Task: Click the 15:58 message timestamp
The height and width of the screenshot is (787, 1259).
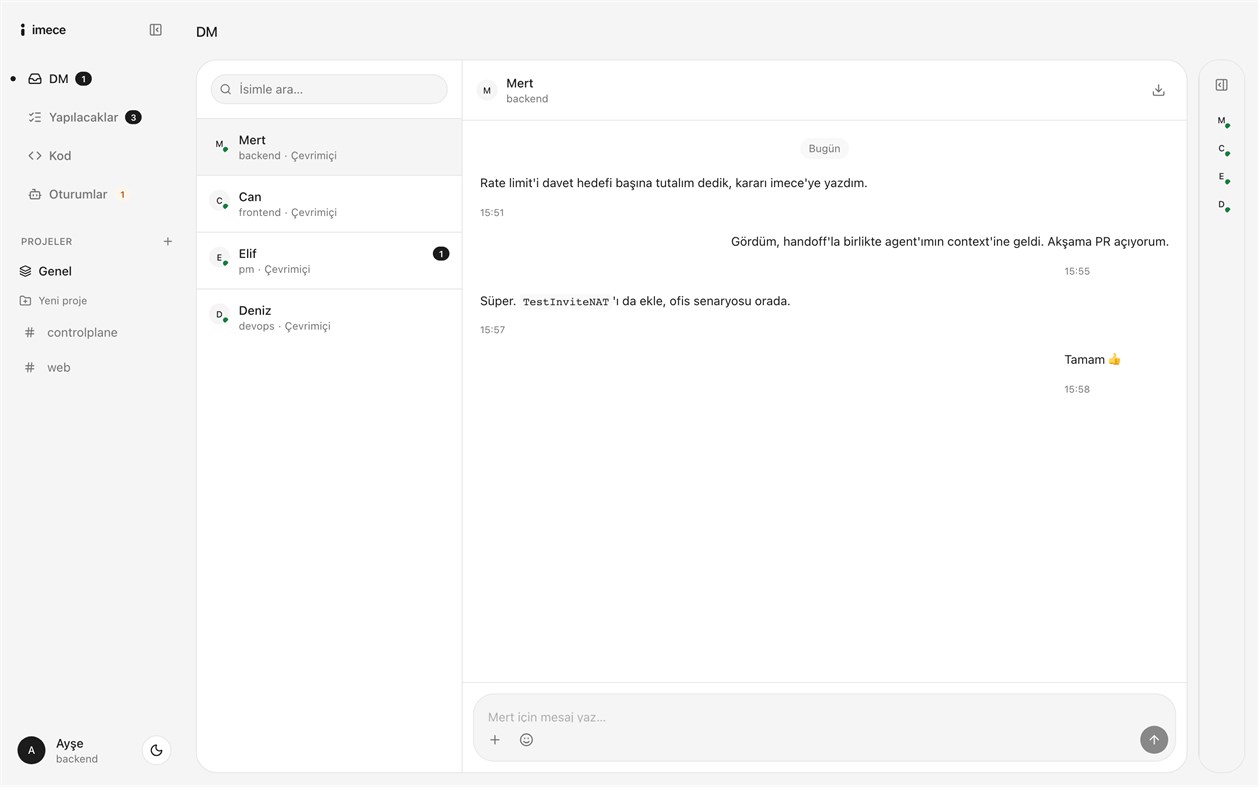Action: pyautogui.click(x=1077, y=389)
